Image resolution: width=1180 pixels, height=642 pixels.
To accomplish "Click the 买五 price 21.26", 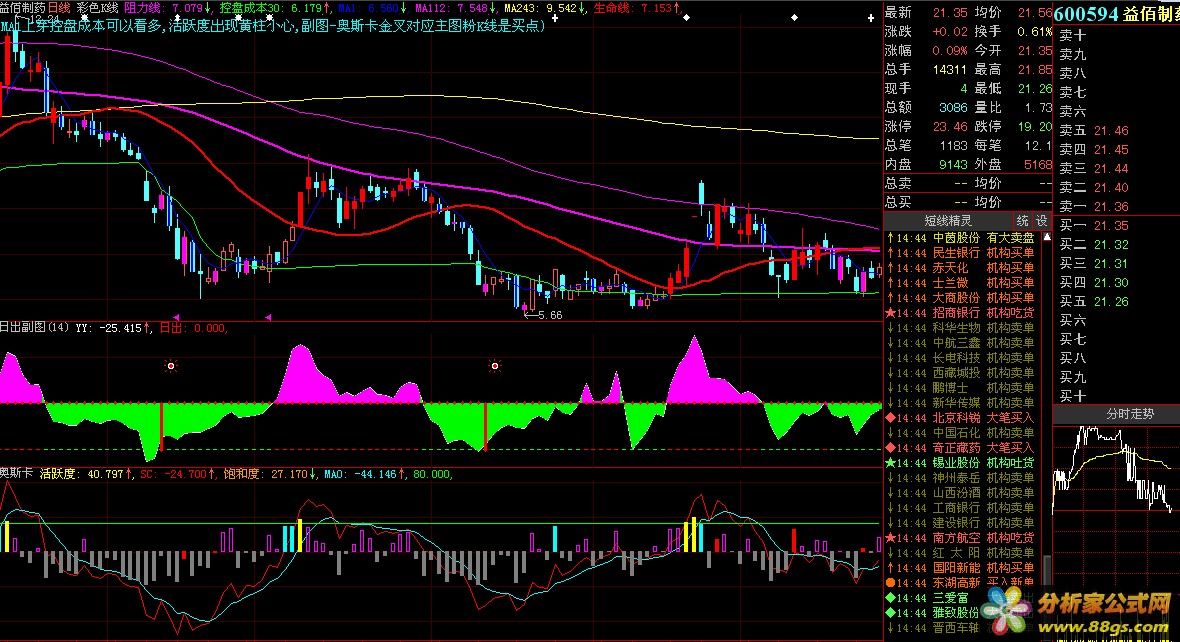I will point(1111,302).
